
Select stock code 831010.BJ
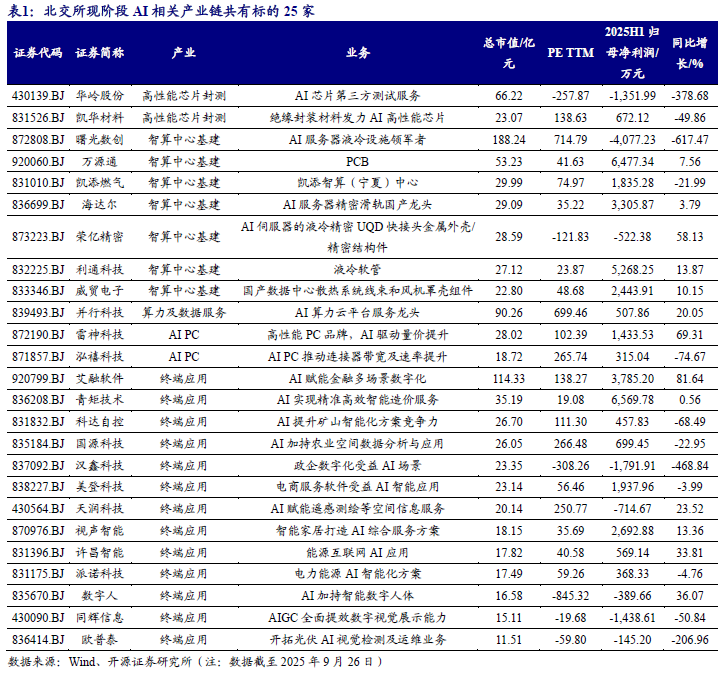click(x=38, y=182)
